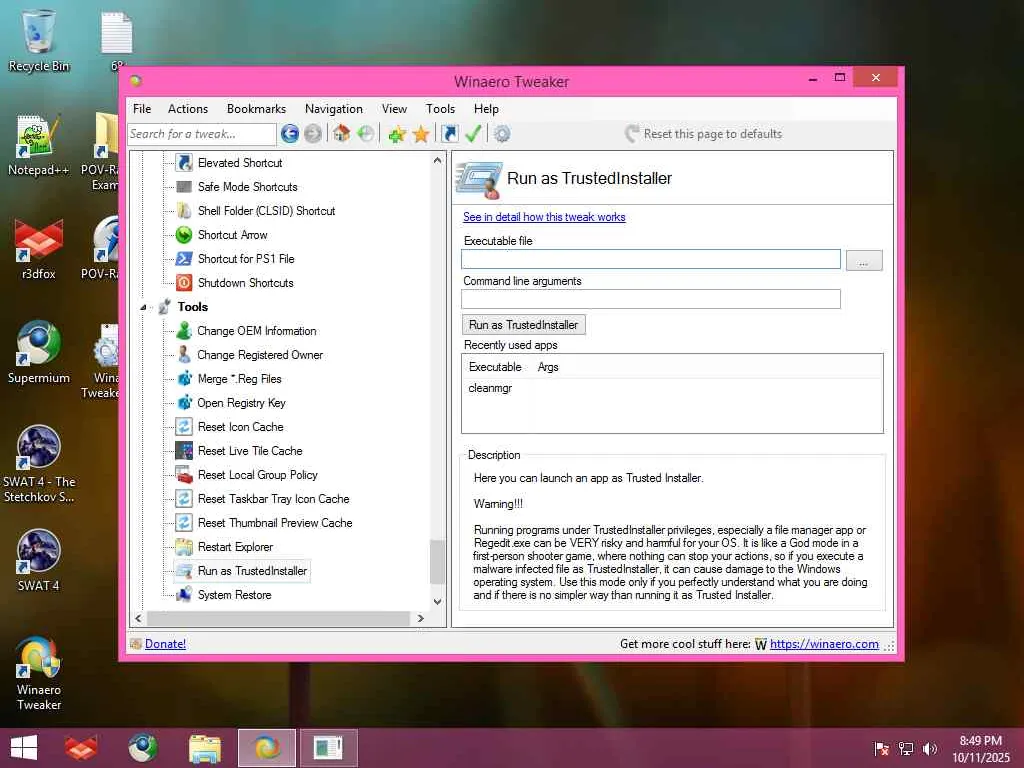The image size is (1024, 768).
Task: Click the horizontal scrollbar left arrow
Action: (x=138, y=618)
